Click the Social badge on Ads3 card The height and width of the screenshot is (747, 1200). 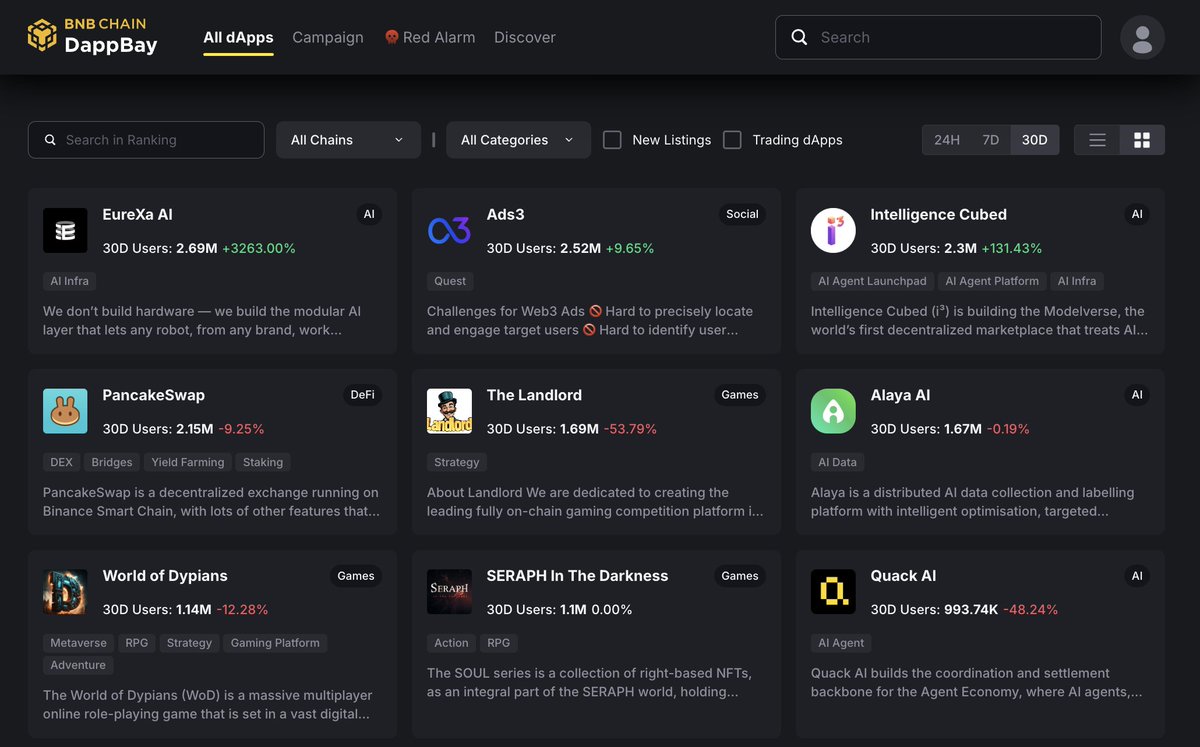[742, 214]
